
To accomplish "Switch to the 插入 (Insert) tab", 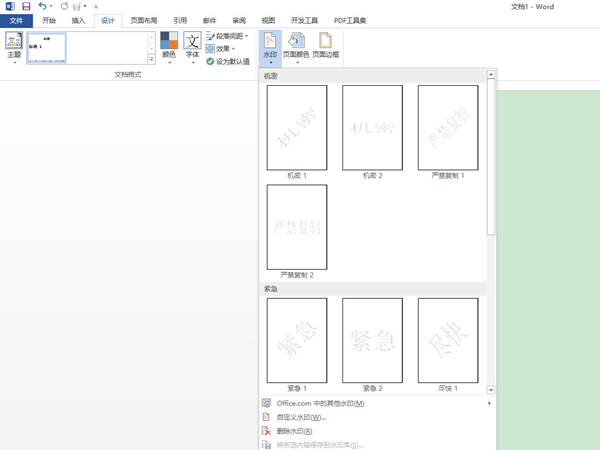I will 78,20.
